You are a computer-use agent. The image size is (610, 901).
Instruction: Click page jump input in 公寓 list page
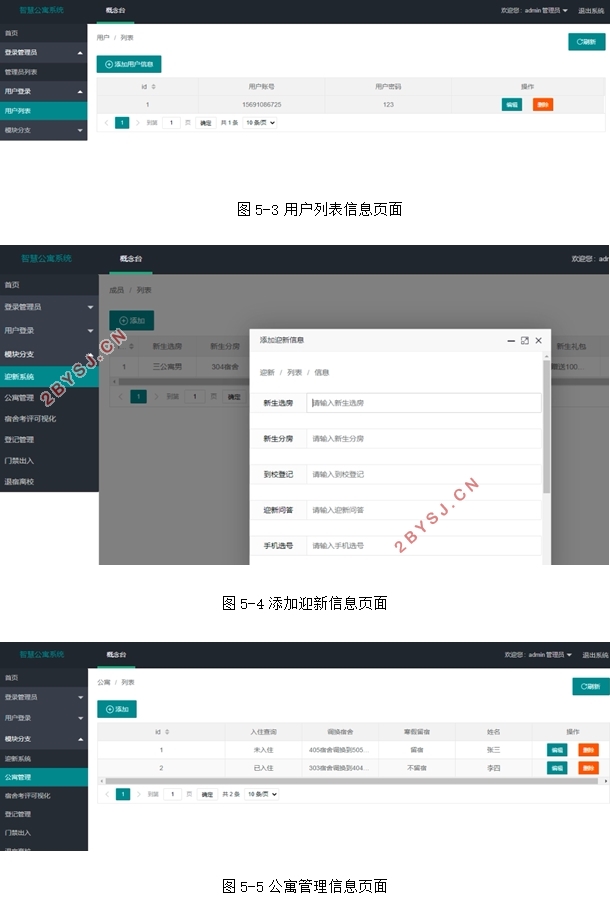coord(172,794)
